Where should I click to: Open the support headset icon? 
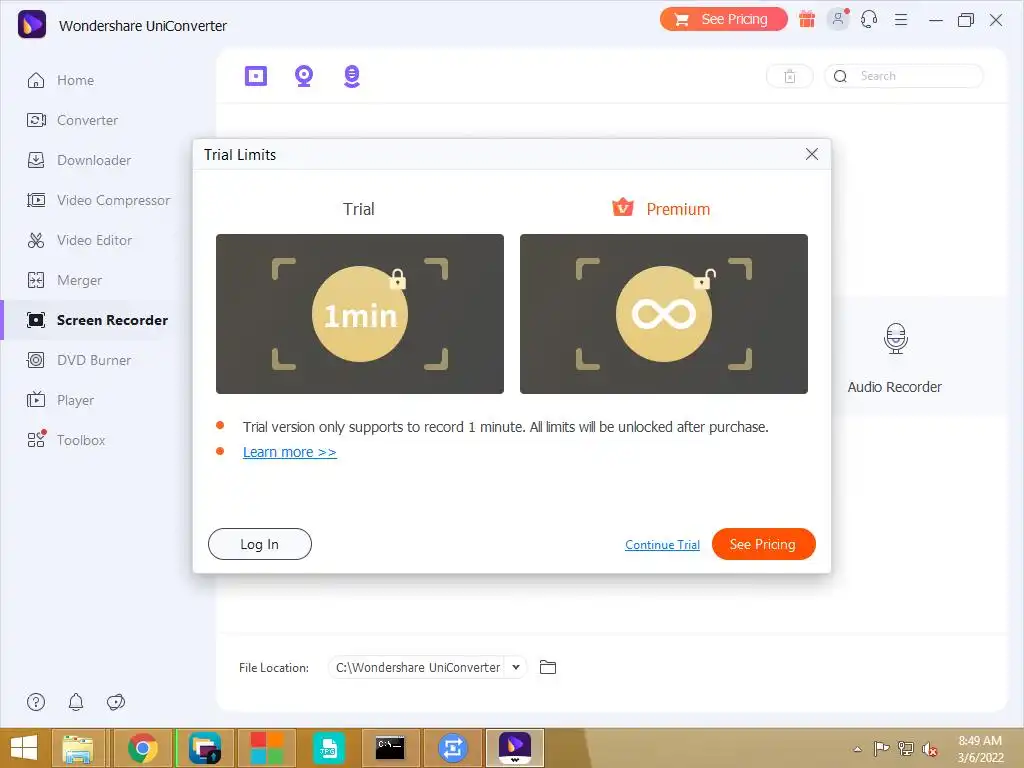[x=869, y=20]
